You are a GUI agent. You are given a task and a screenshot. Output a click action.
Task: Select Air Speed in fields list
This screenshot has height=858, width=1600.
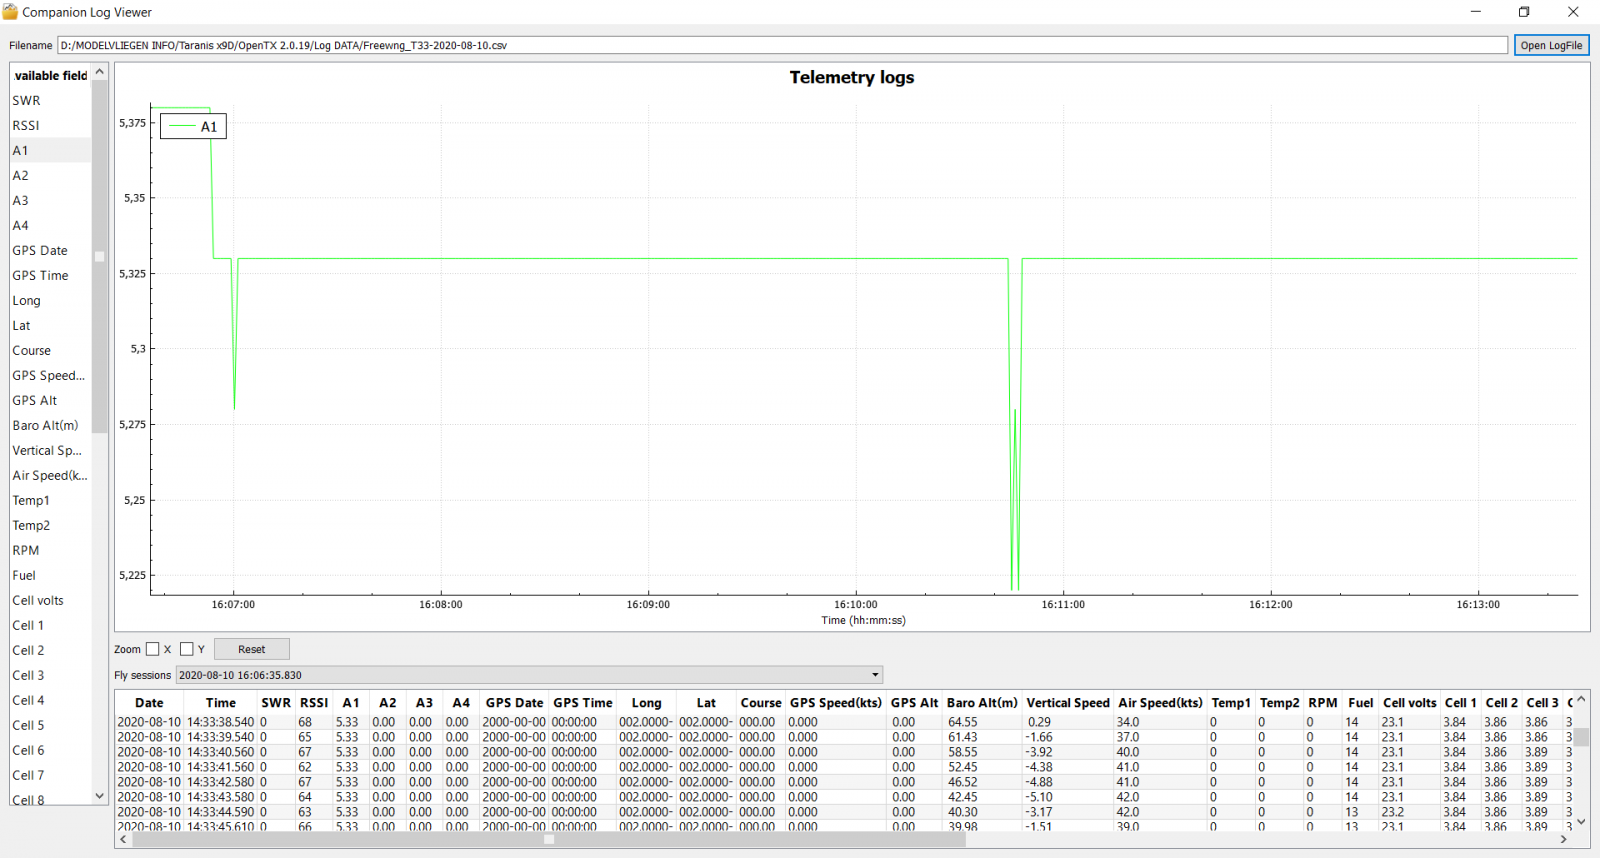(50, 475)
